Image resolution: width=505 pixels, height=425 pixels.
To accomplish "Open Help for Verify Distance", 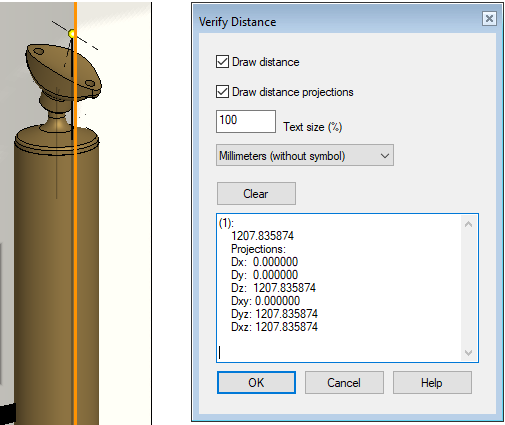I will tap(432, 382).
